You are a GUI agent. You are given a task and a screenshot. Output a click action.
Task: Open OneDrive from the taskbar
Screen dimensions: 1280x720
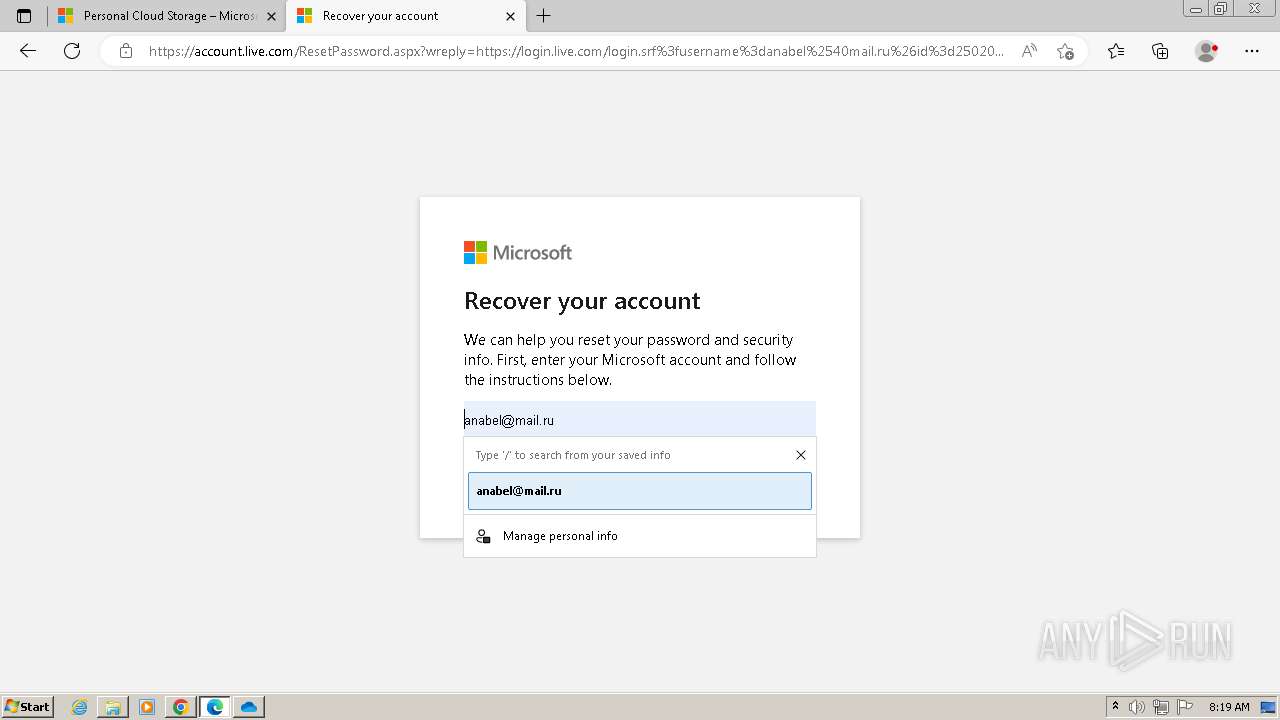249,707
